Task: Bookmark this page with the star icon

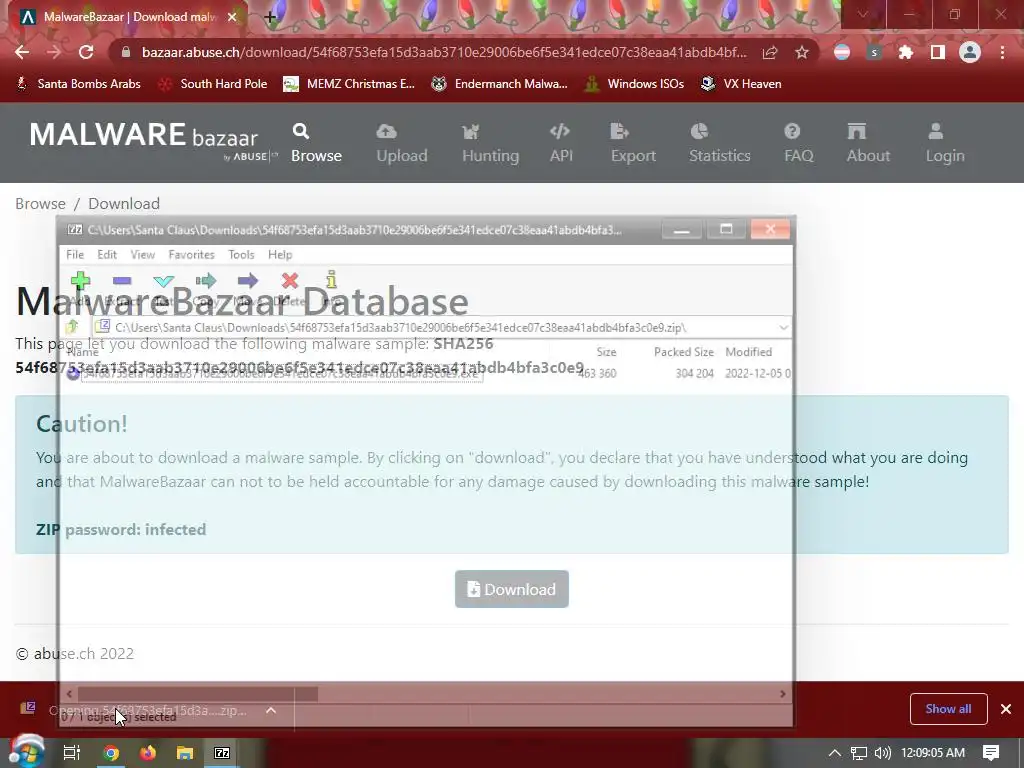Action: (802, 52)
